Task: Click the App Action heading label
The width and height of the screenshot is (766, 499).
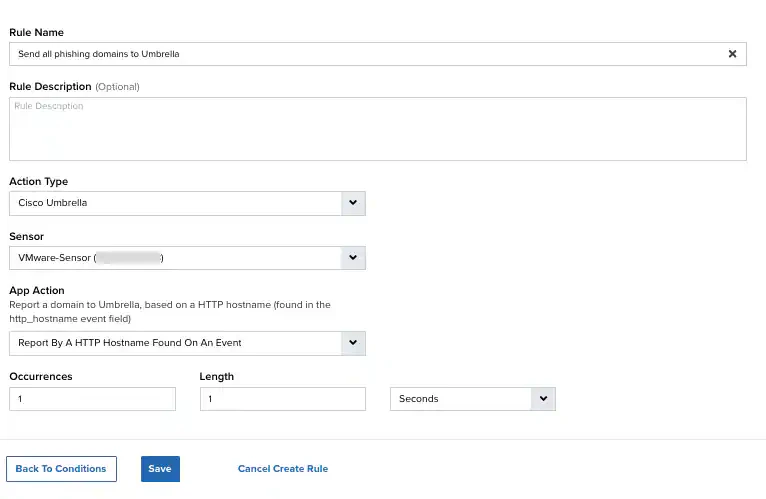Action: click(x=37, y=290)
